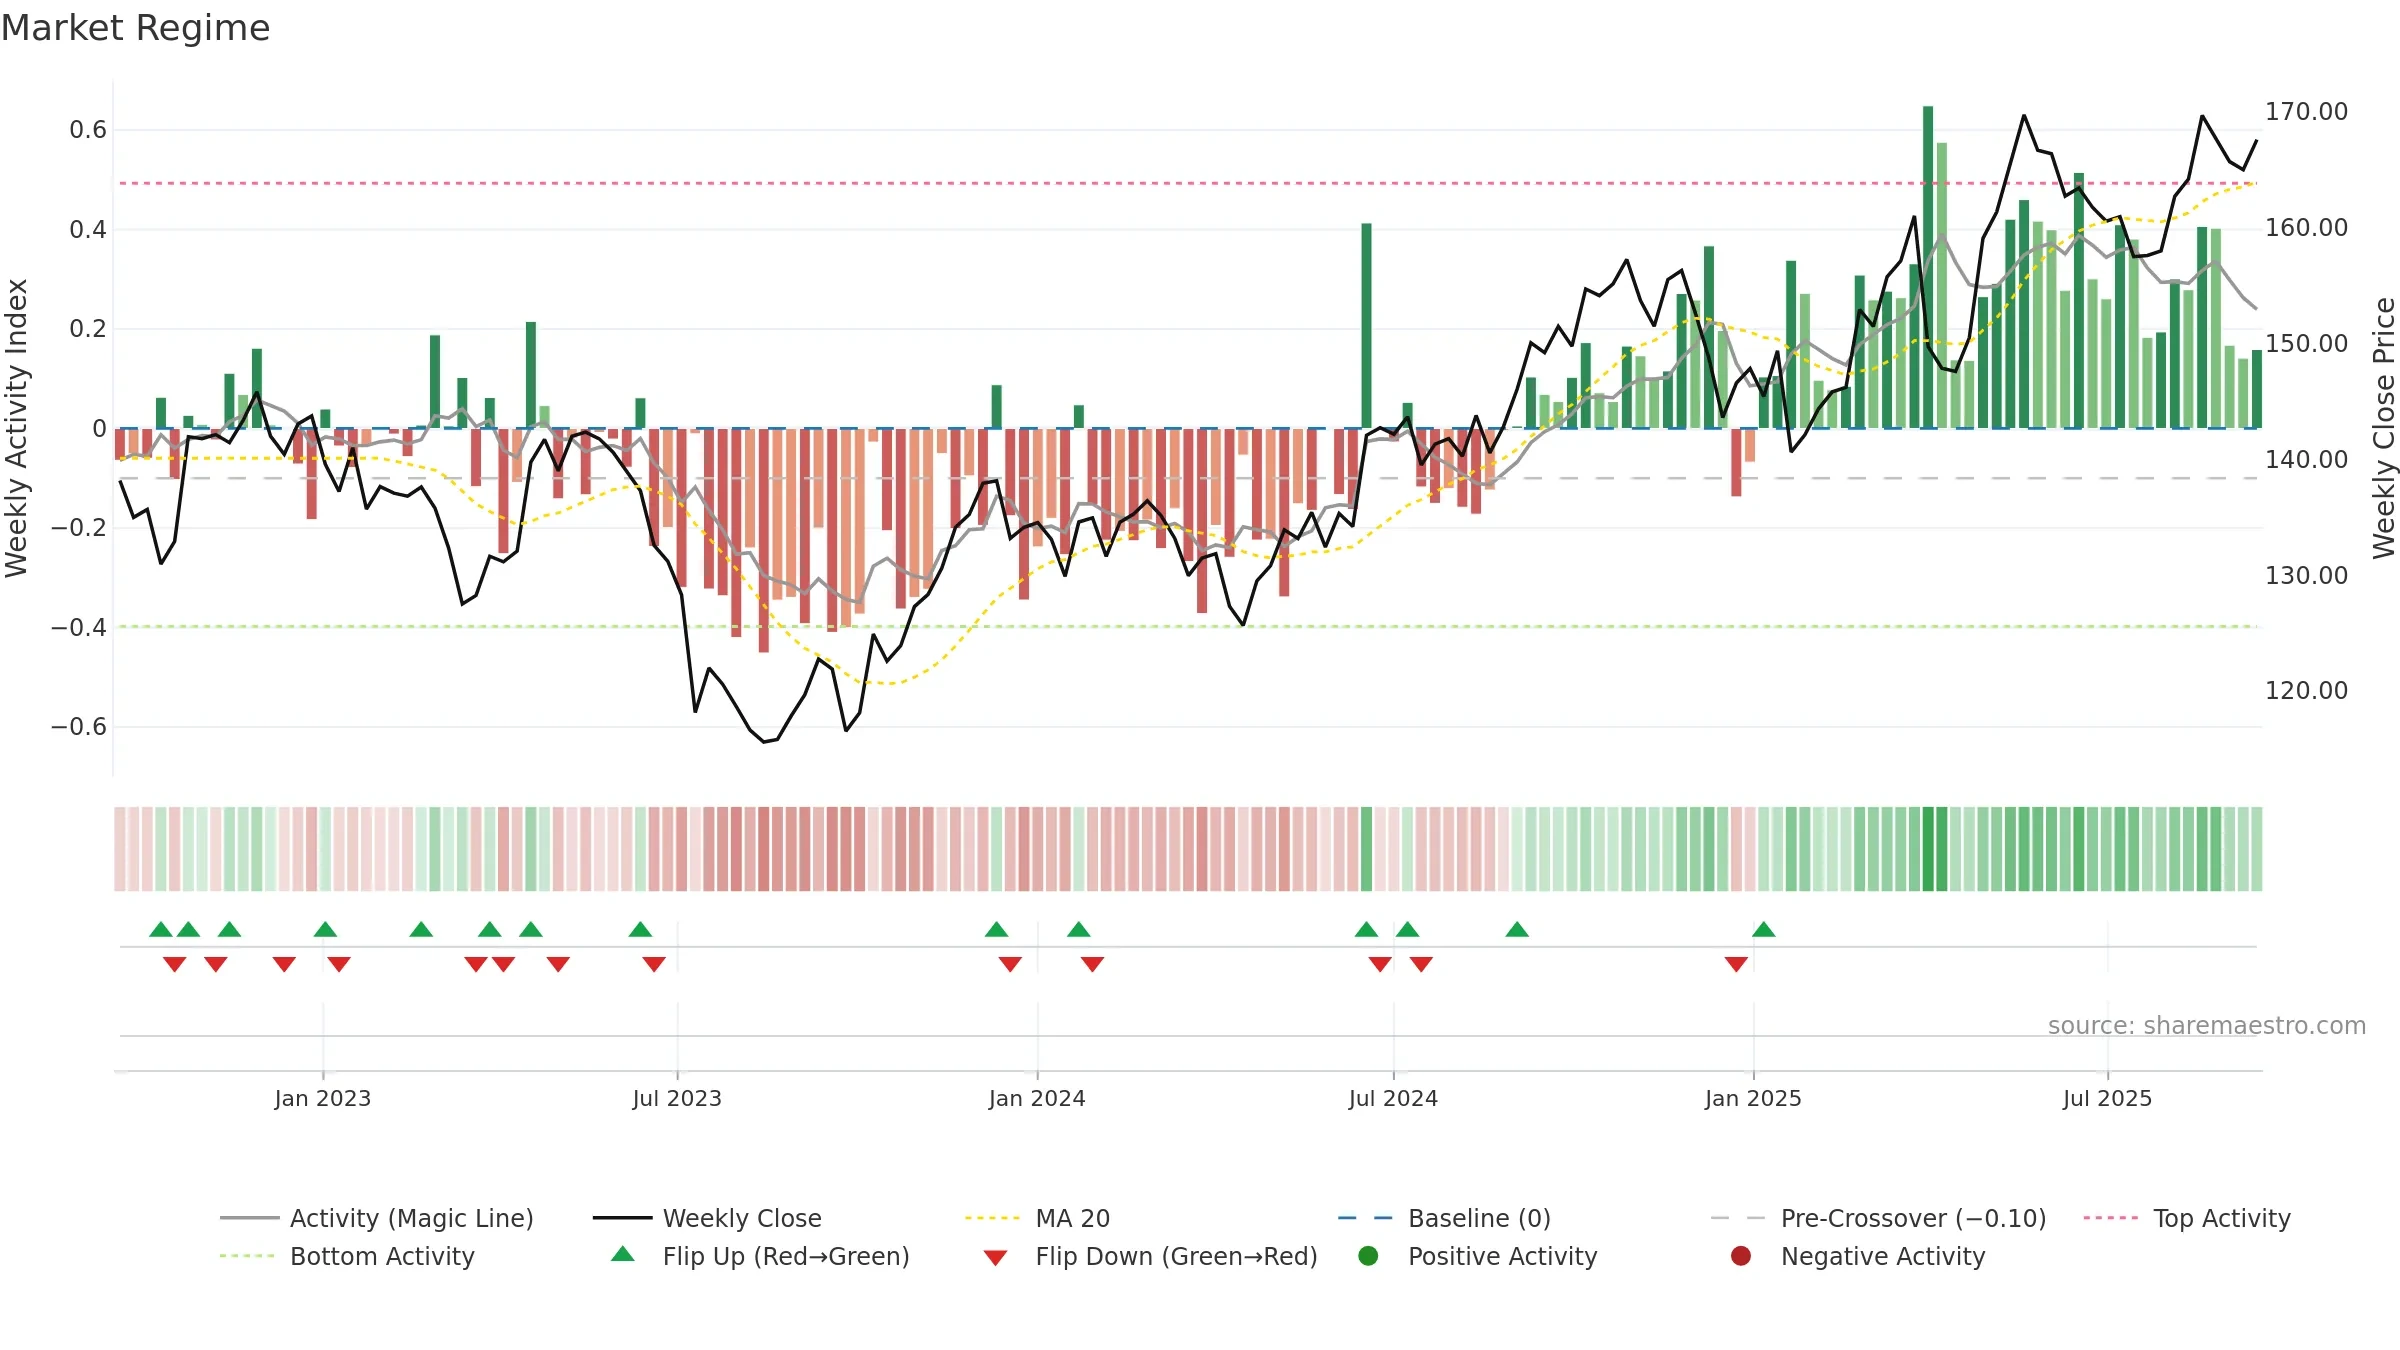Click the Jul 2023 x-axis tick label

pos(677,1098)
